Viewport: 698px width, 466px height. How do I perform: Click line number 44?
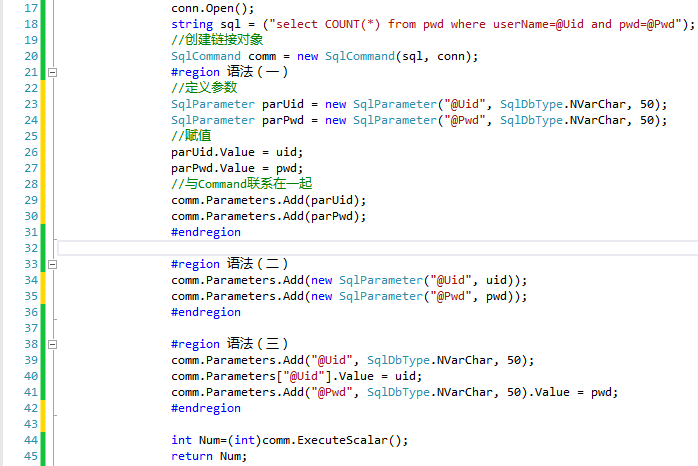[x=31, y=440]
